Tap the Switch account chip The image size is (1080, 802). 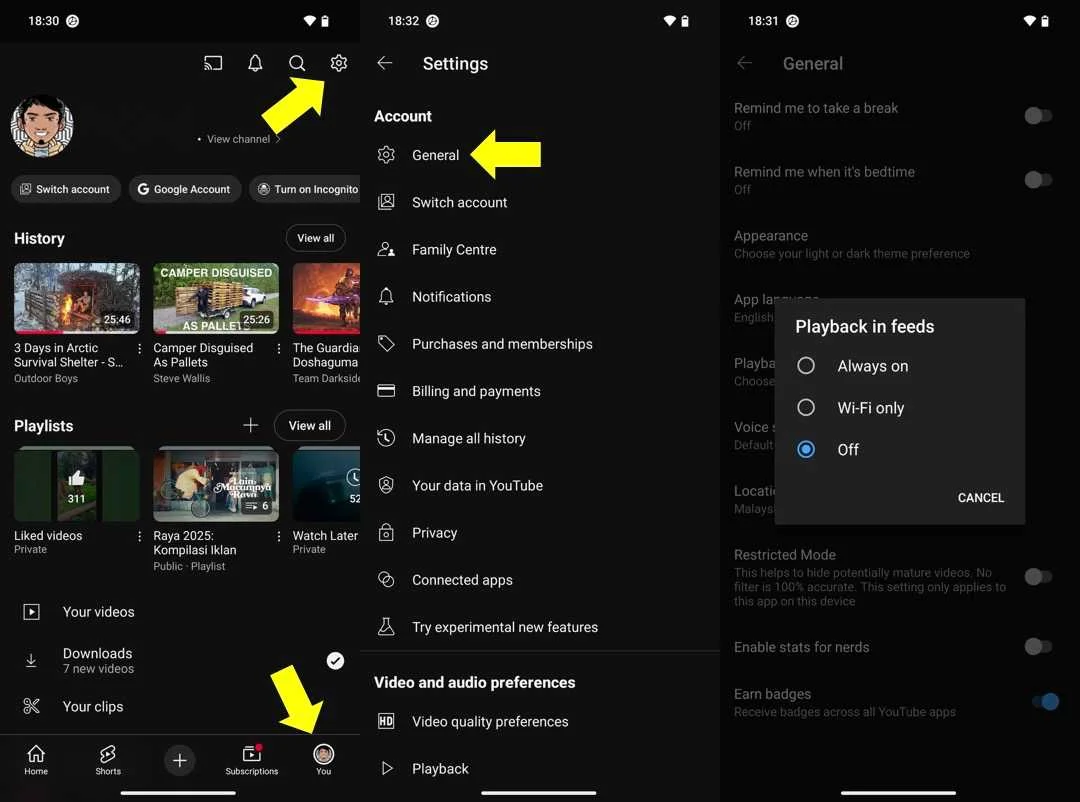pyautogui.click(x=65, y=189)
